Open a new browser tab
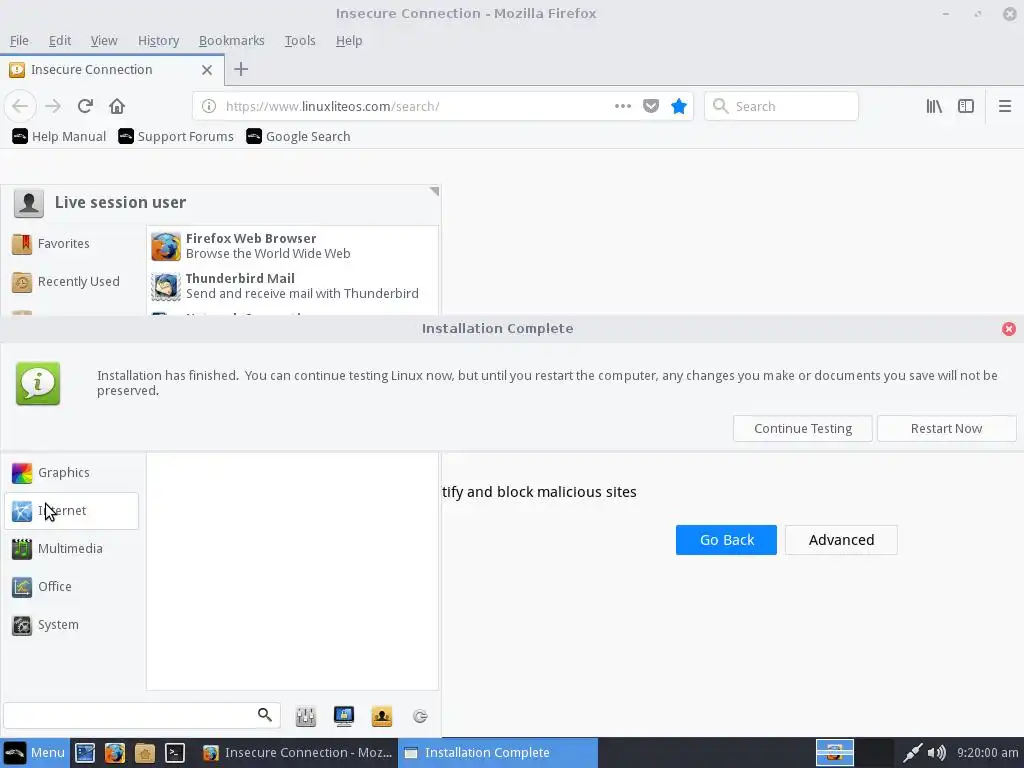This screenshot has width=1024, height=768. (241, 69)
